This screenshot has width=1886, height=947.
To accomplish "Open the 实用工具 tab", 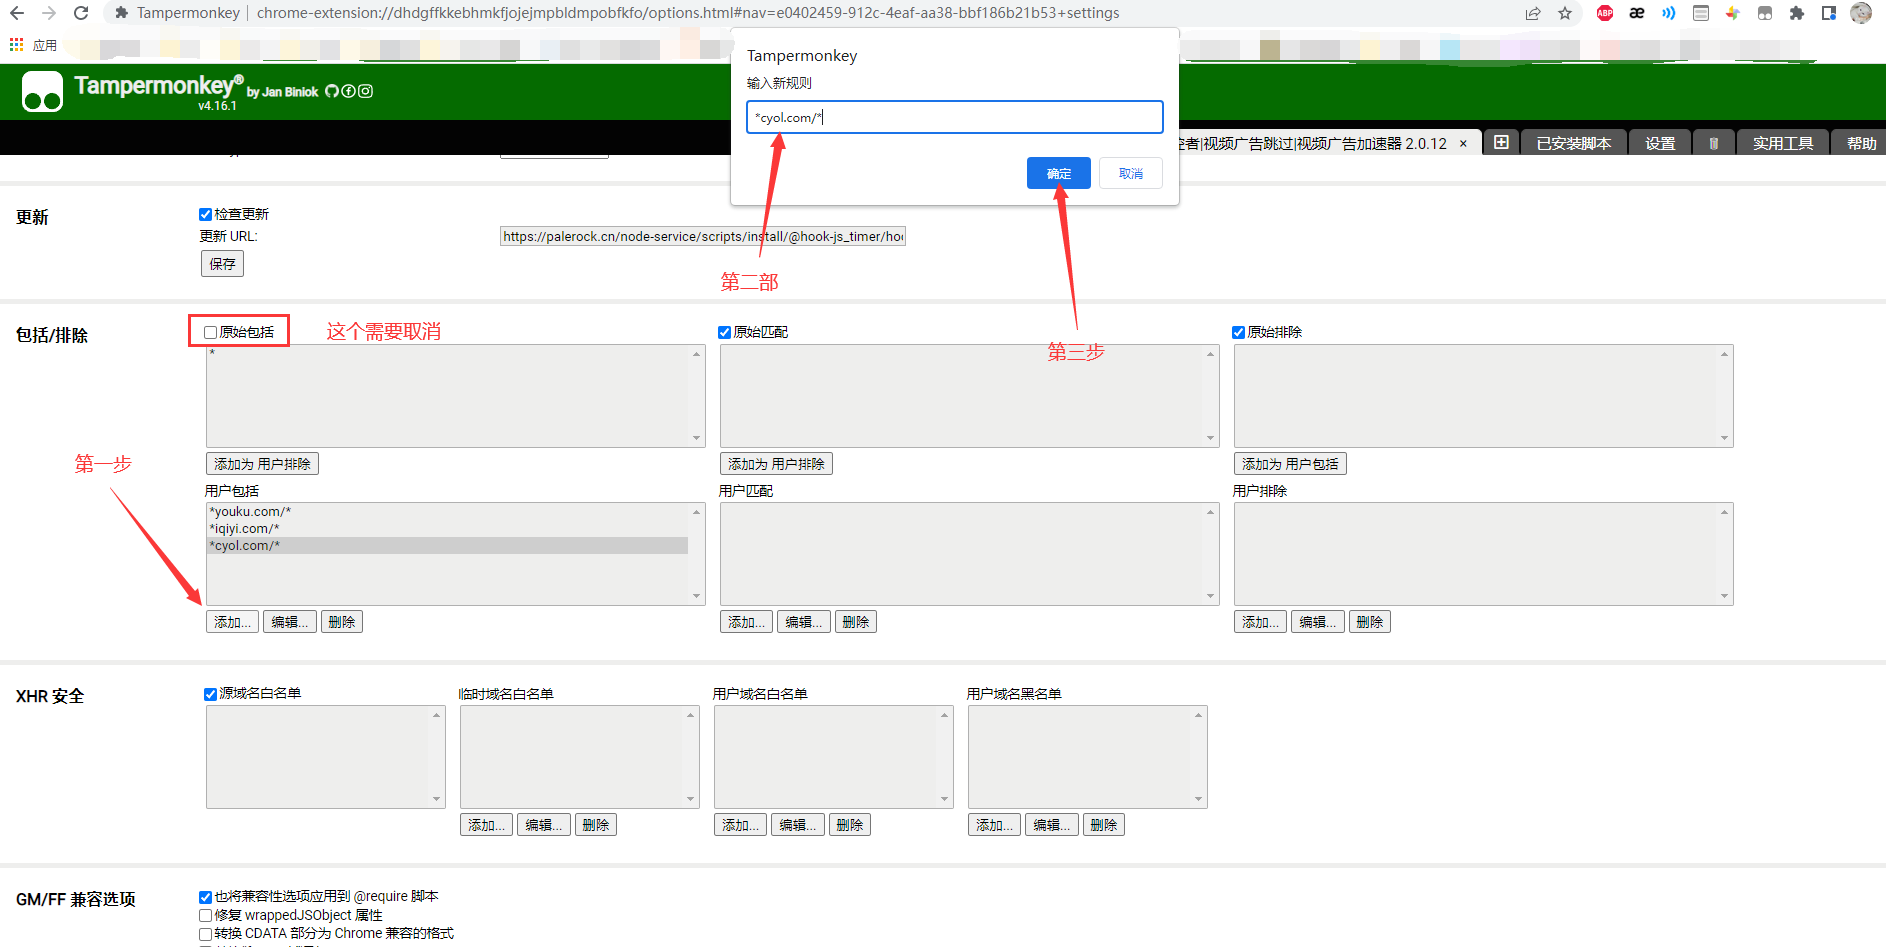I will point(1782,143).
